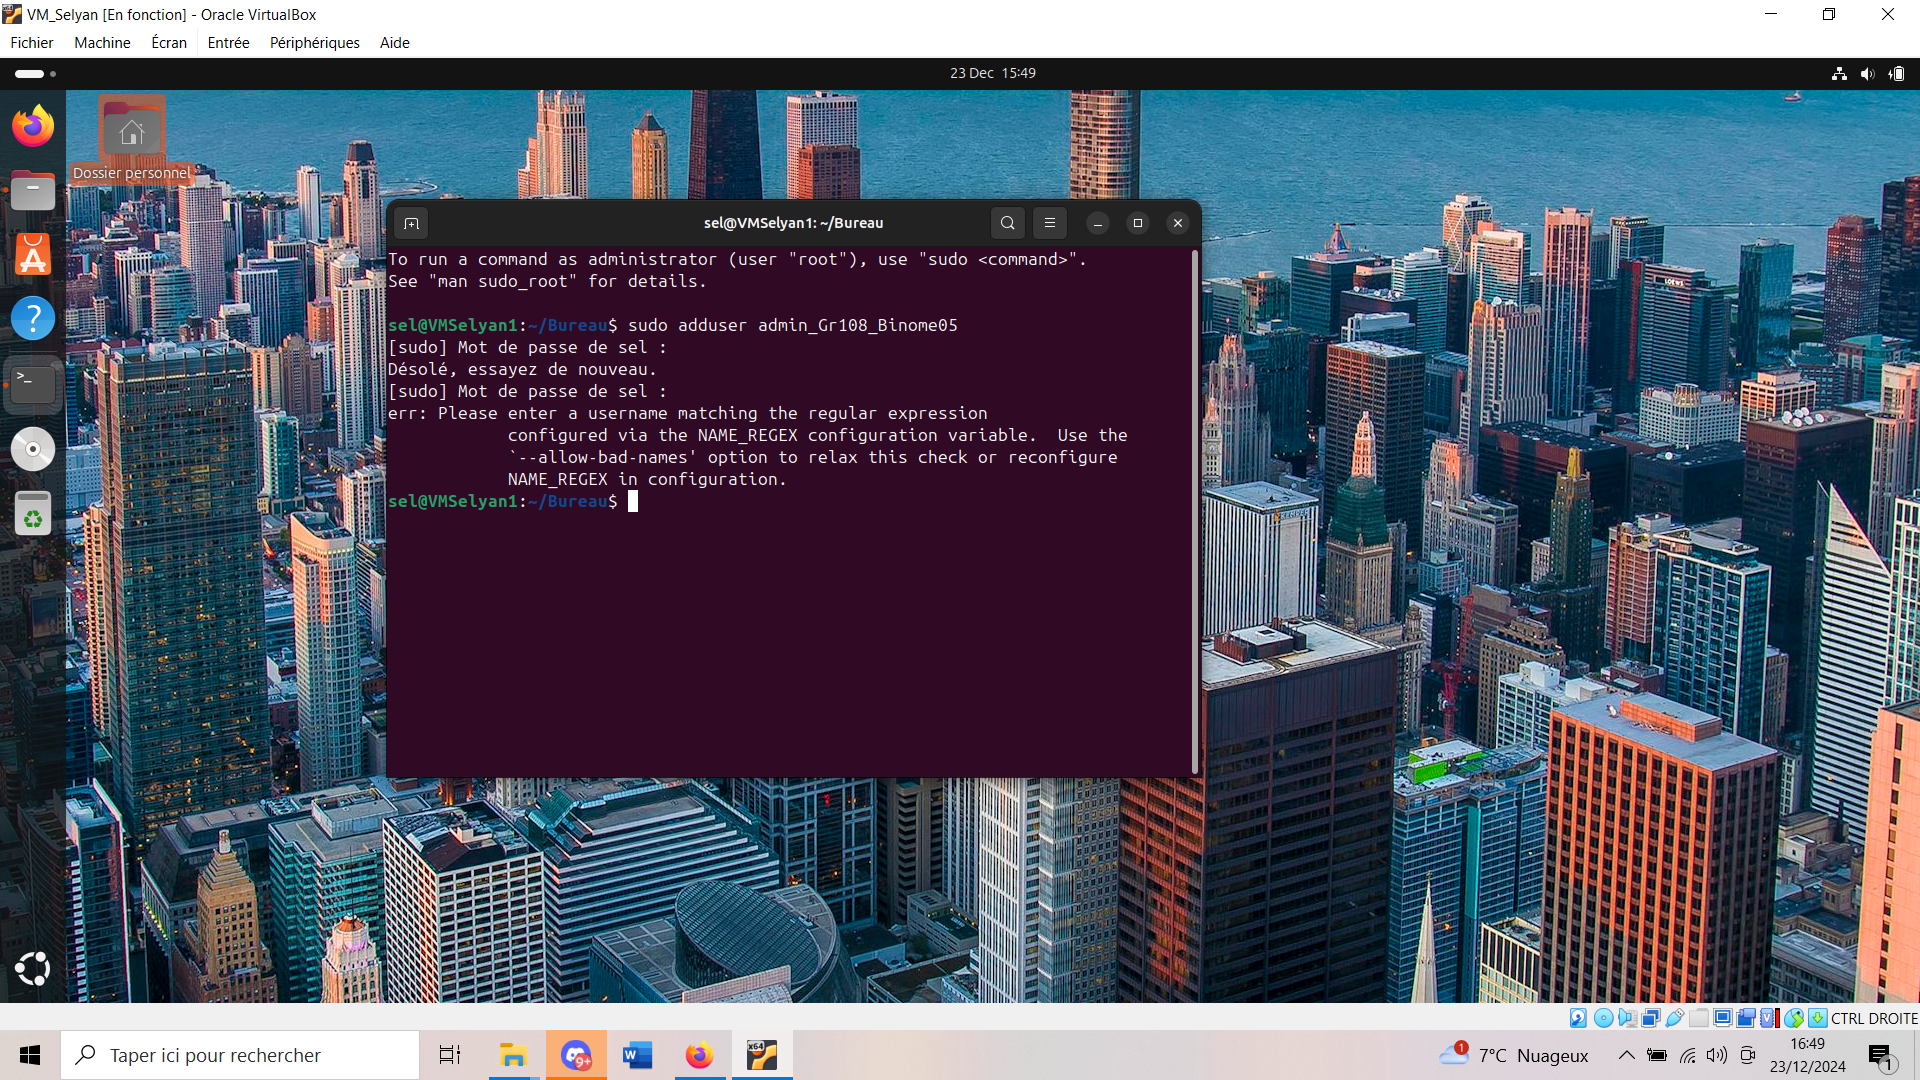Screen dimensions: 1920x1080
Task: Open the Écran menu
Action: [169, 43]
